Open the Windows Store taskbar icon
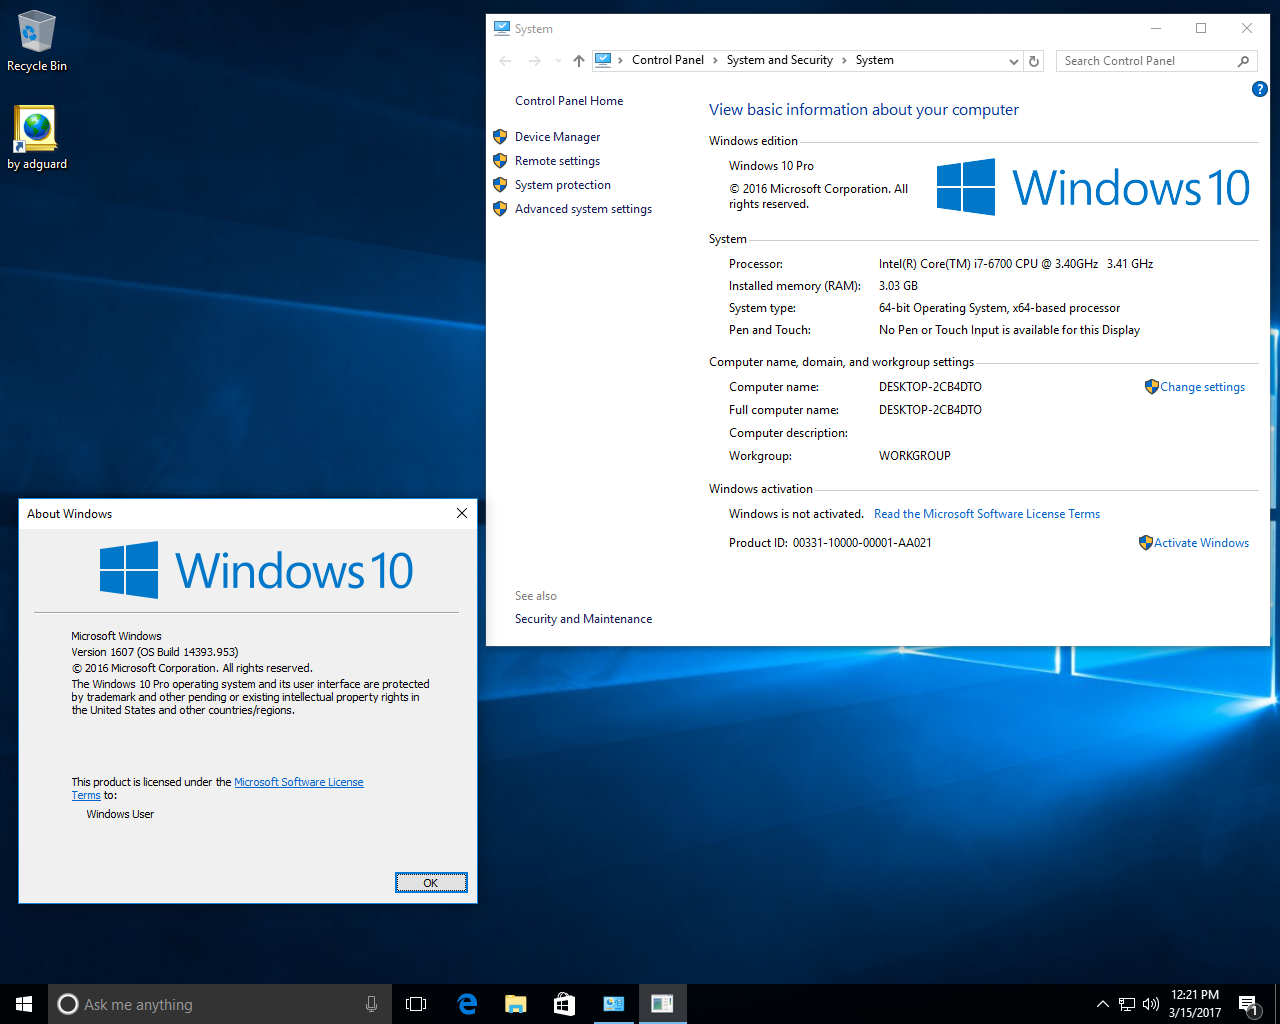This screenshot has width=1280, height=1024. coord(564,1004)
